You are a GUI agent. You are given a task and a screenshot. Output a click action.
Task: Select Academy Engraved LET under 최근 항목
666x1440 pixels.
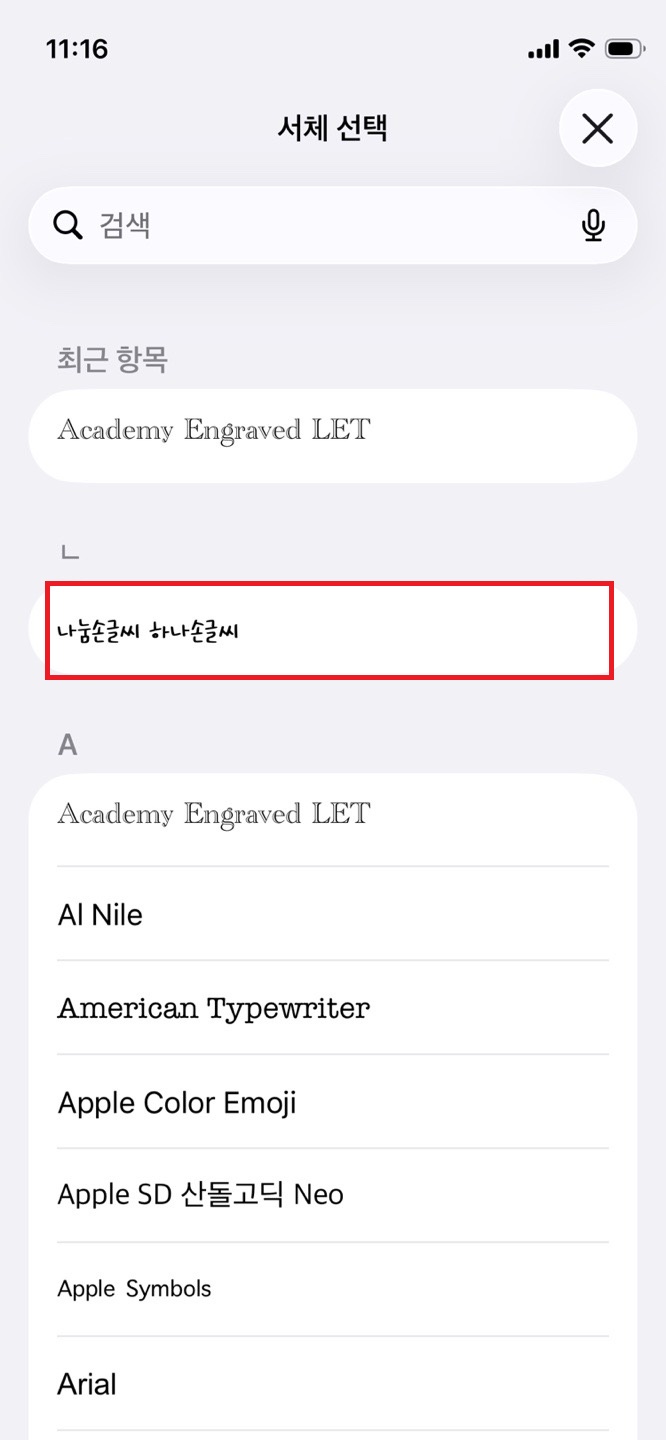[333, 436]
